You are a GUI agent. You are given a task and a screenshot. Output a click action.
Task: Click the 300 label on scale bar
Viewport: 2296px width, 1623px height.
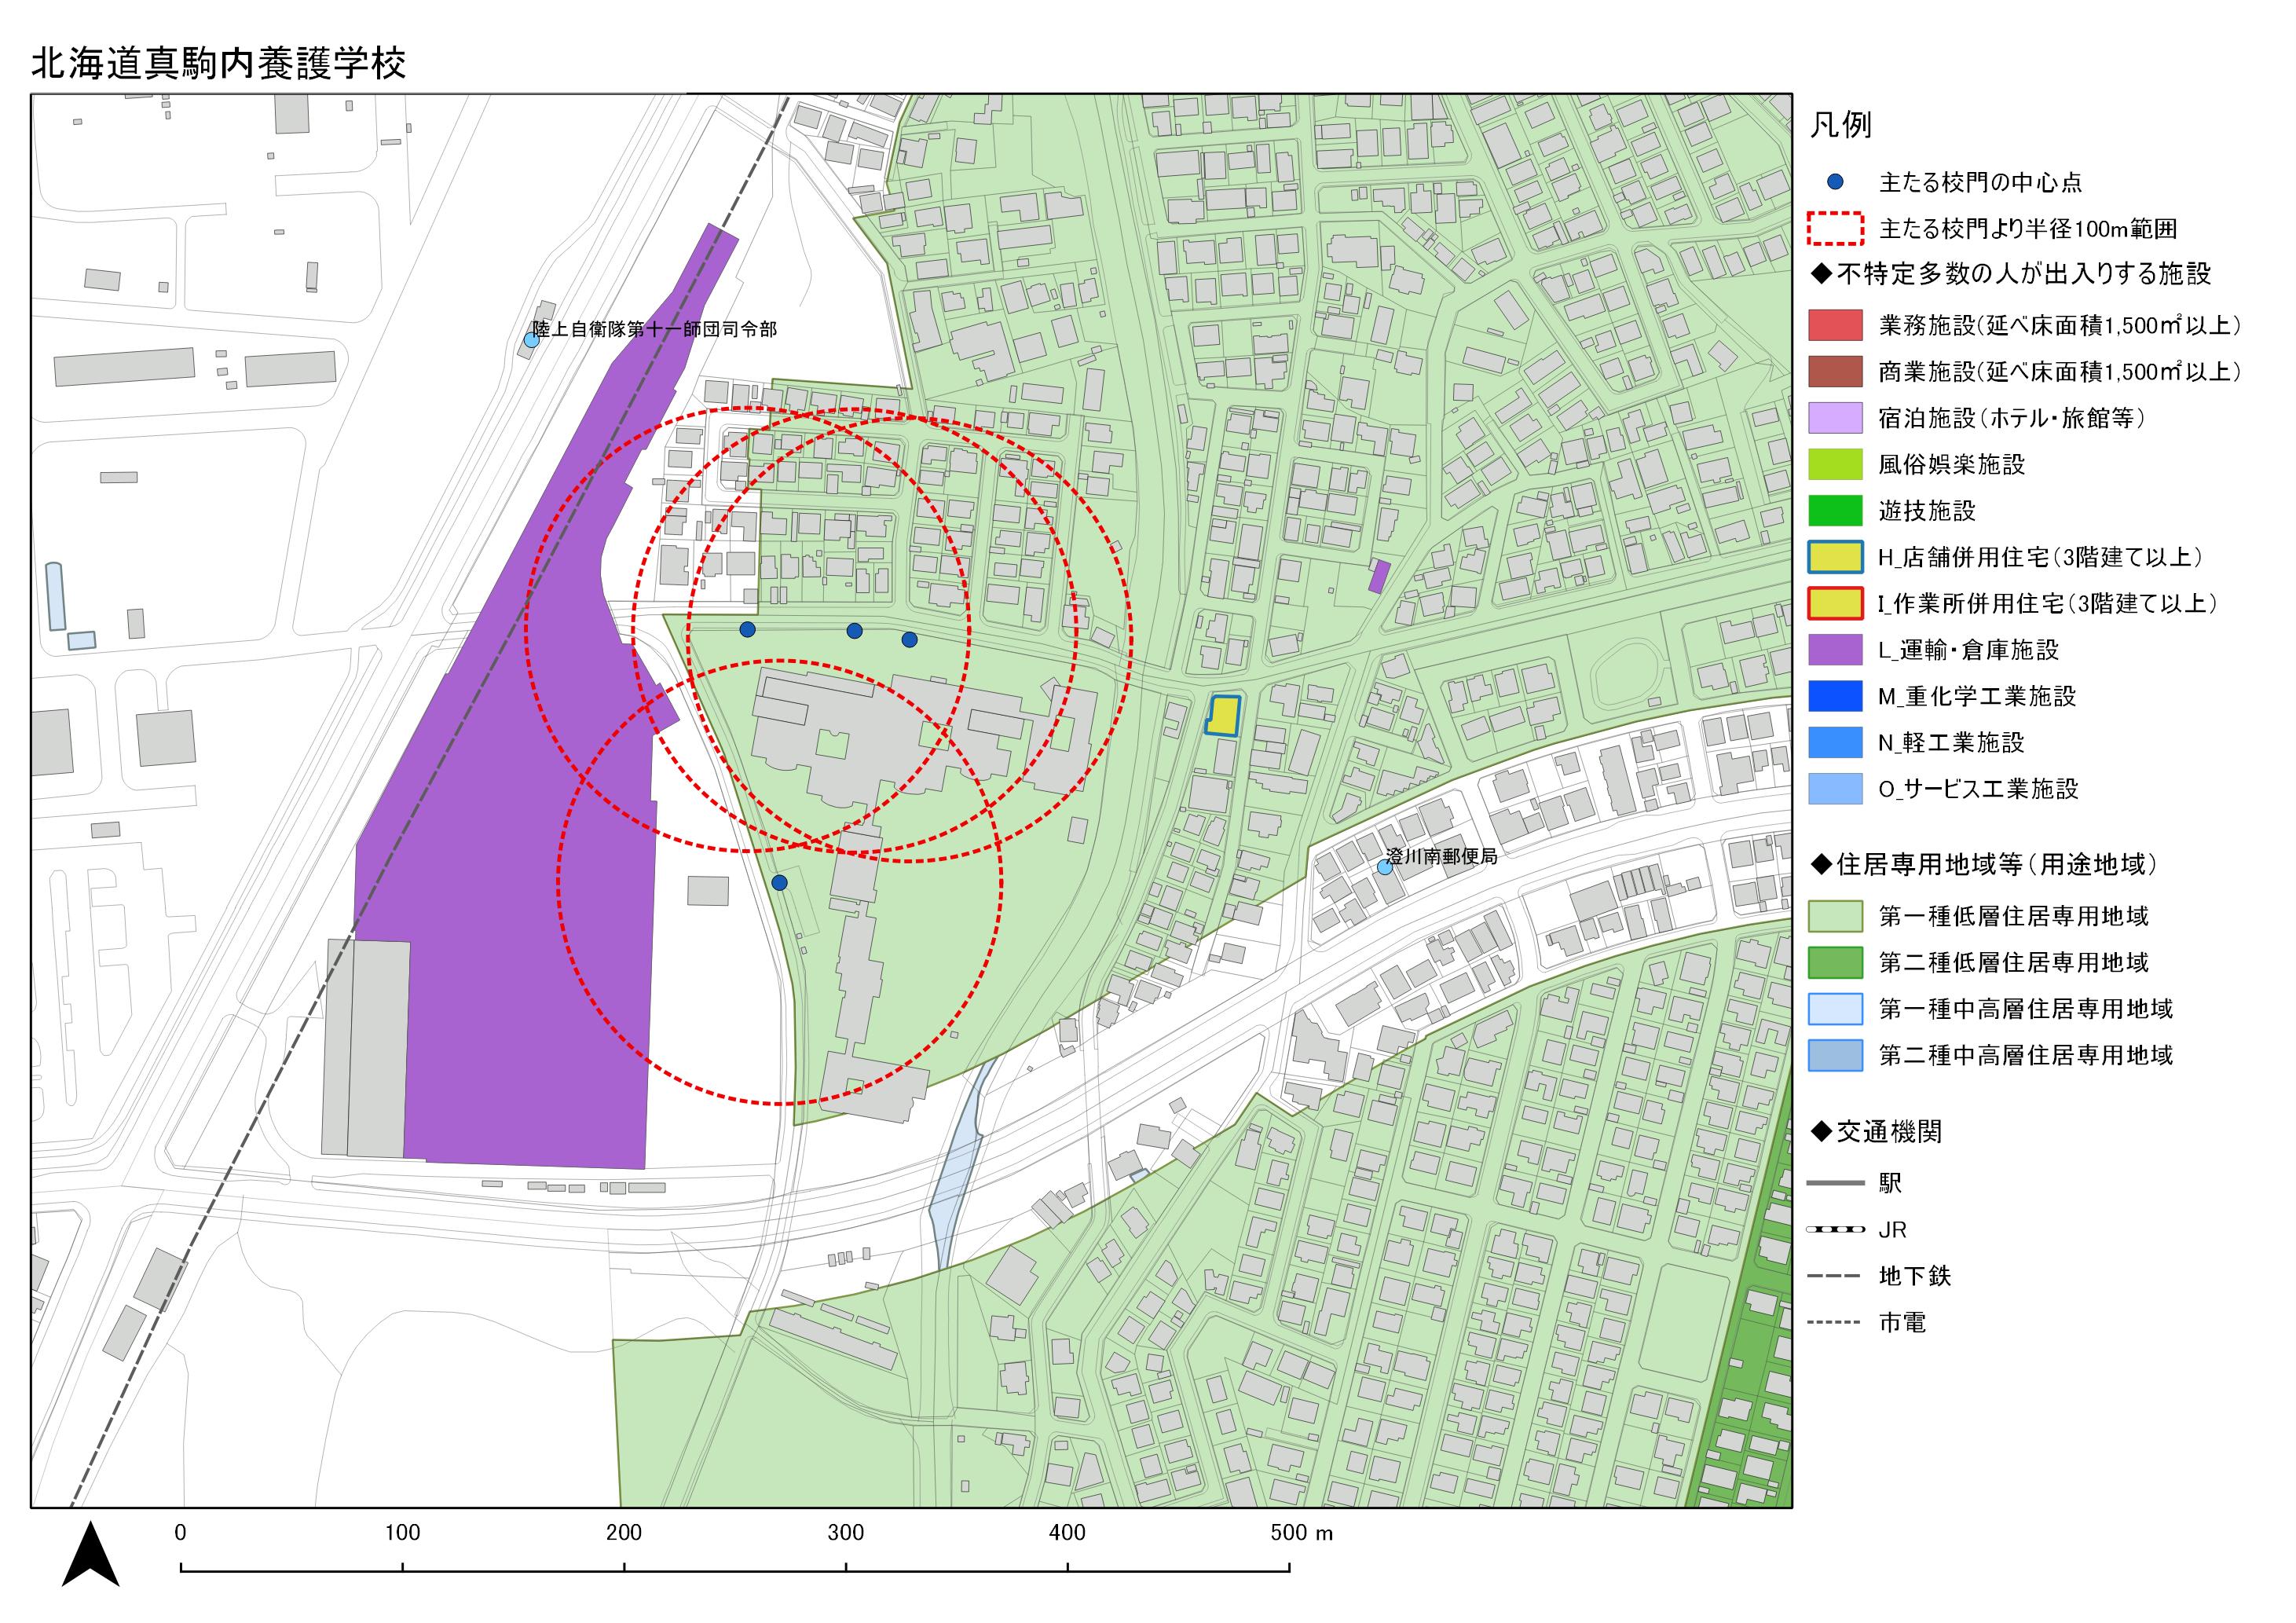coord(846,1533)
